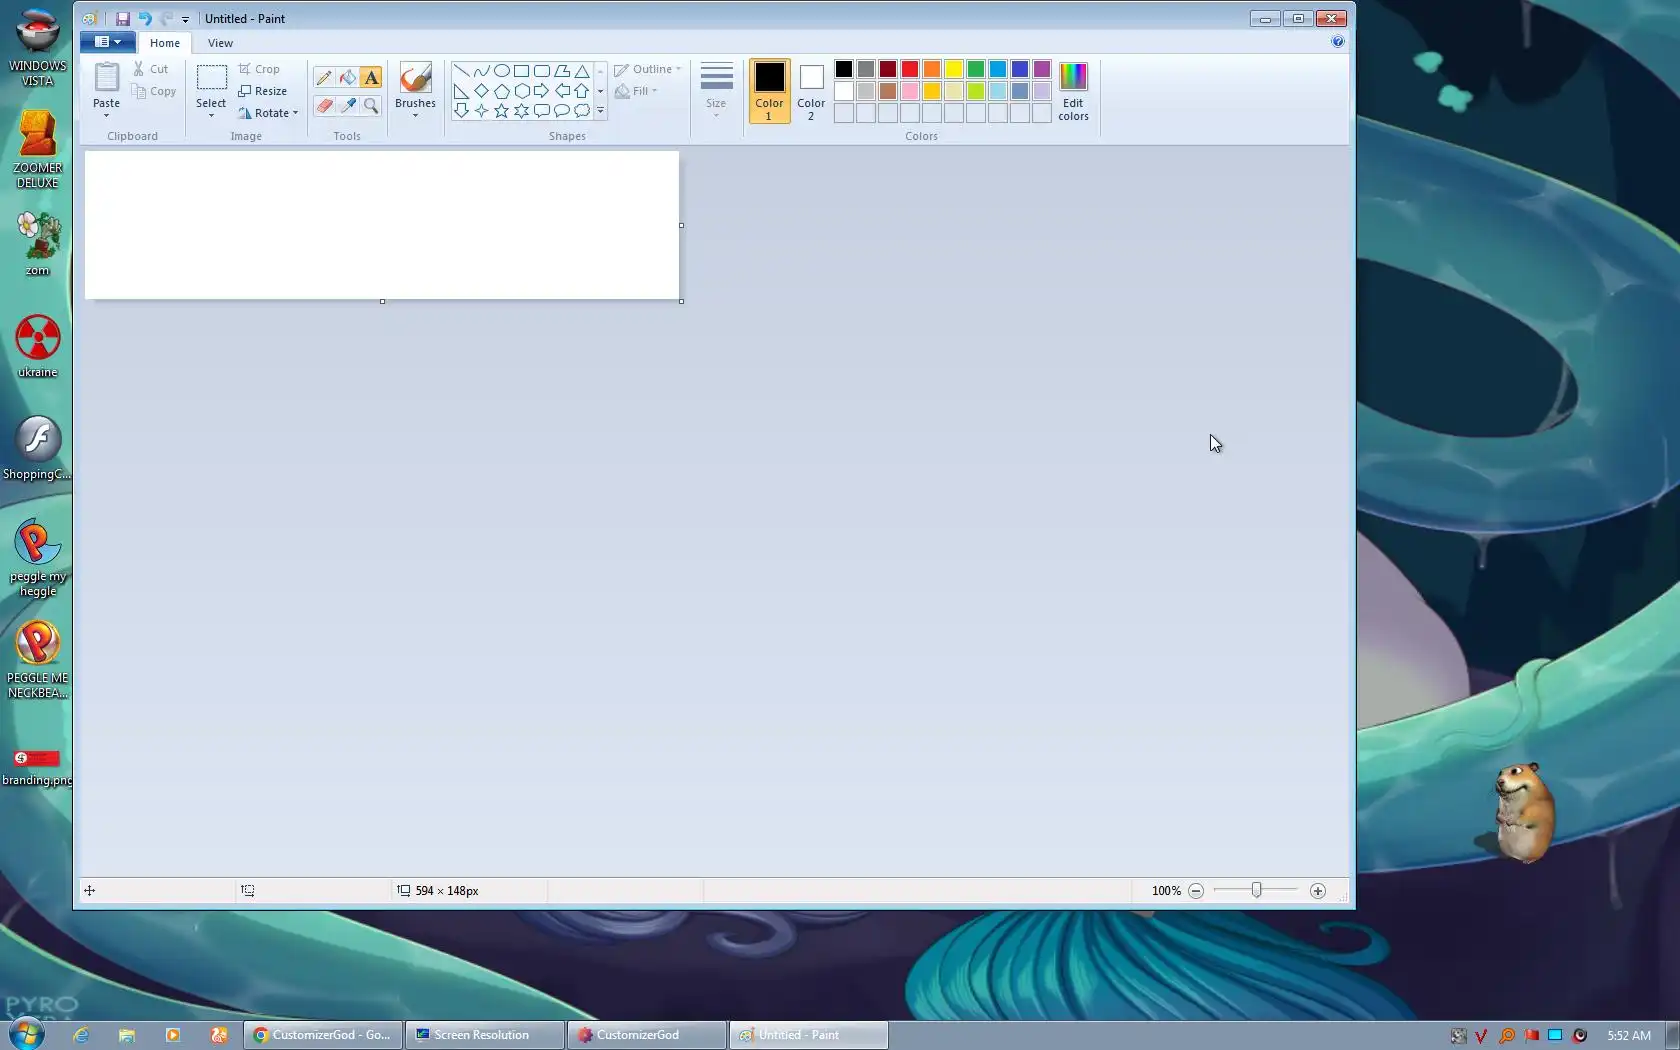Open the Paint application menu button

pos(107,42)
